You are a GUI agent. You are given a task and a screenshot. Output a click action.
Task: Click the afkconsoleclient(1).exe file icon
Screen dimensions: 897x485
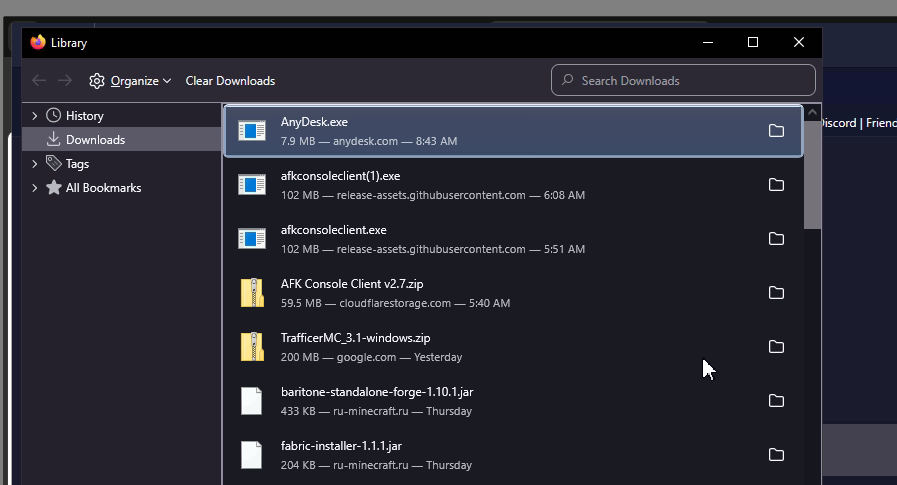tap(252, 185)
